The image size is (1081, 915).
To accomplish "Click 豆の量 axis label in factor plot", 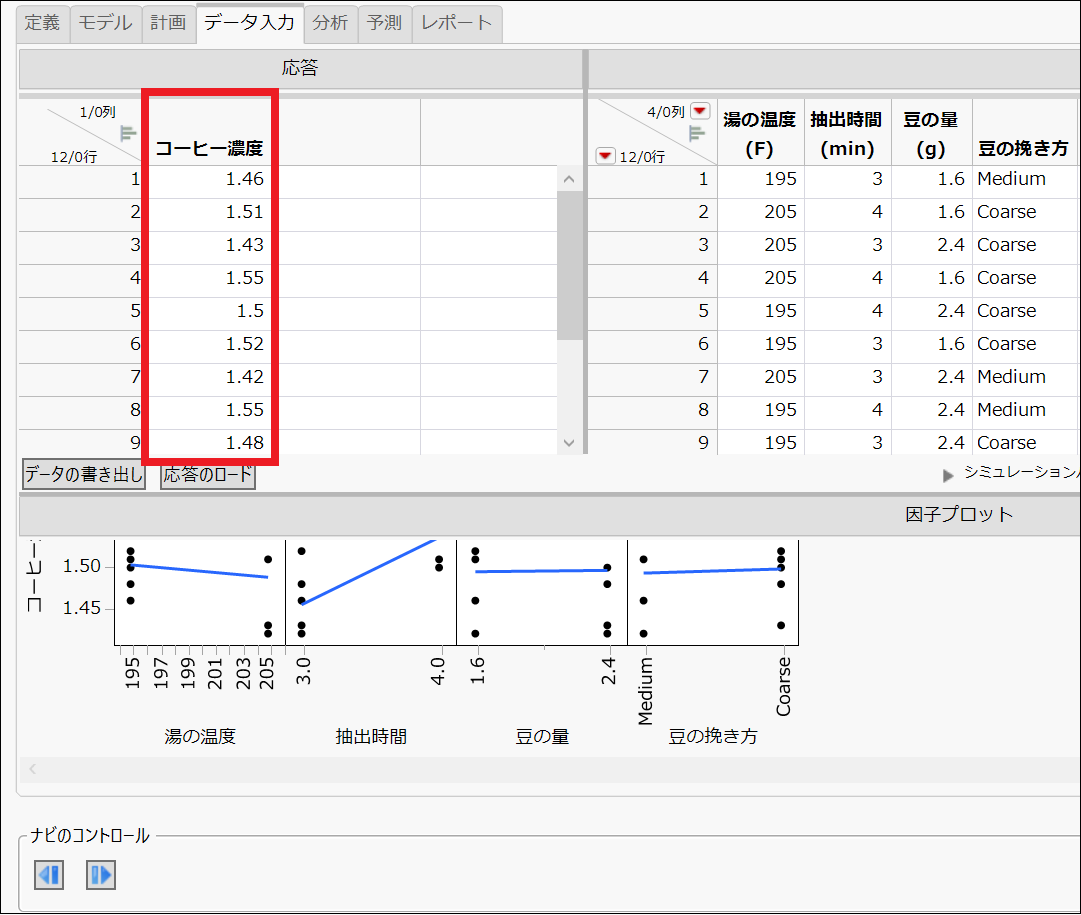I will 543,737.
